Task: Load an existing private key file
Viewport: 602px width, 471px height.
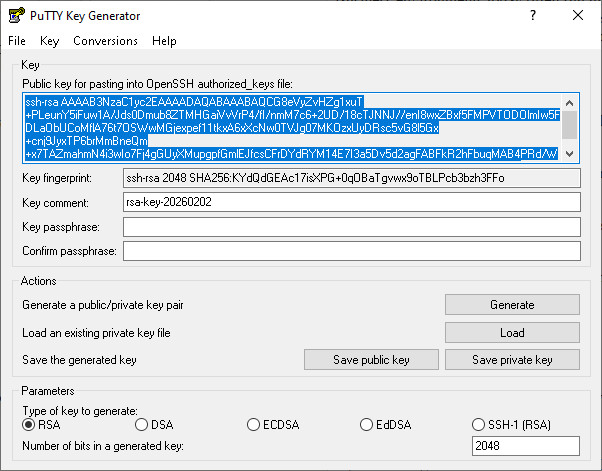Action: (512, 332)
